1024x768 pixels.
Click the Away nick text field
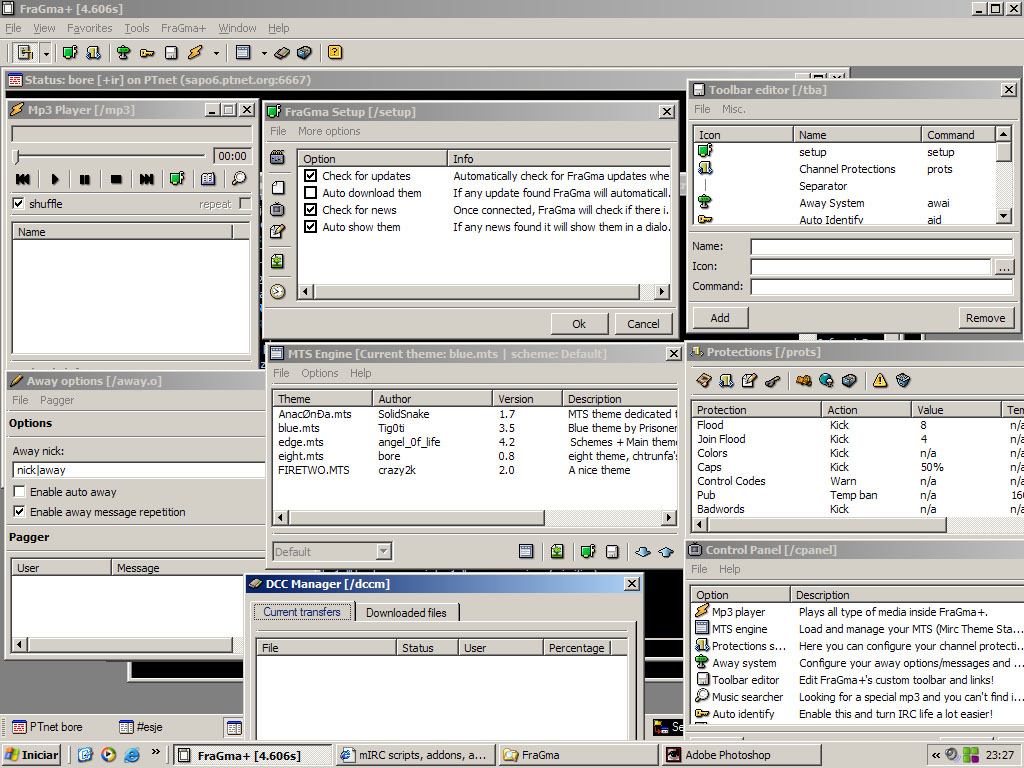138,470
